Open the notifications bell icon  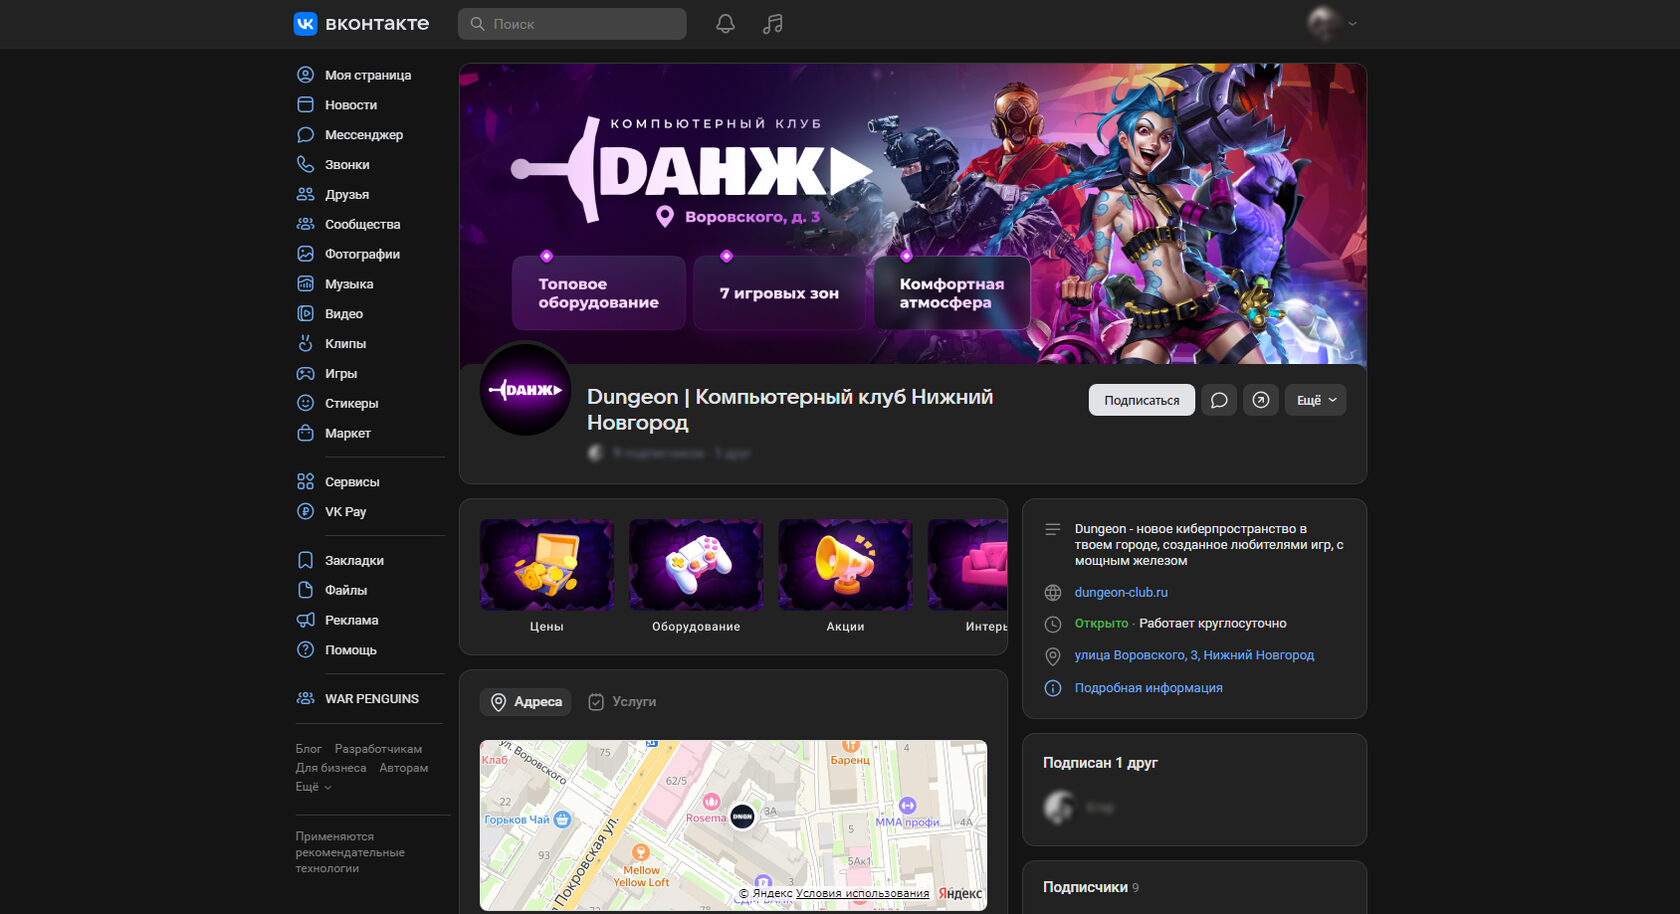(x=725, y=24)
